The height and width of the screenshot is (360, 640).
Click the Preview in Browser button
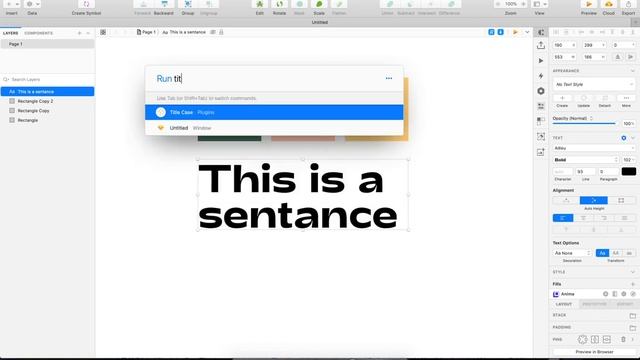(x=594, y=352)
